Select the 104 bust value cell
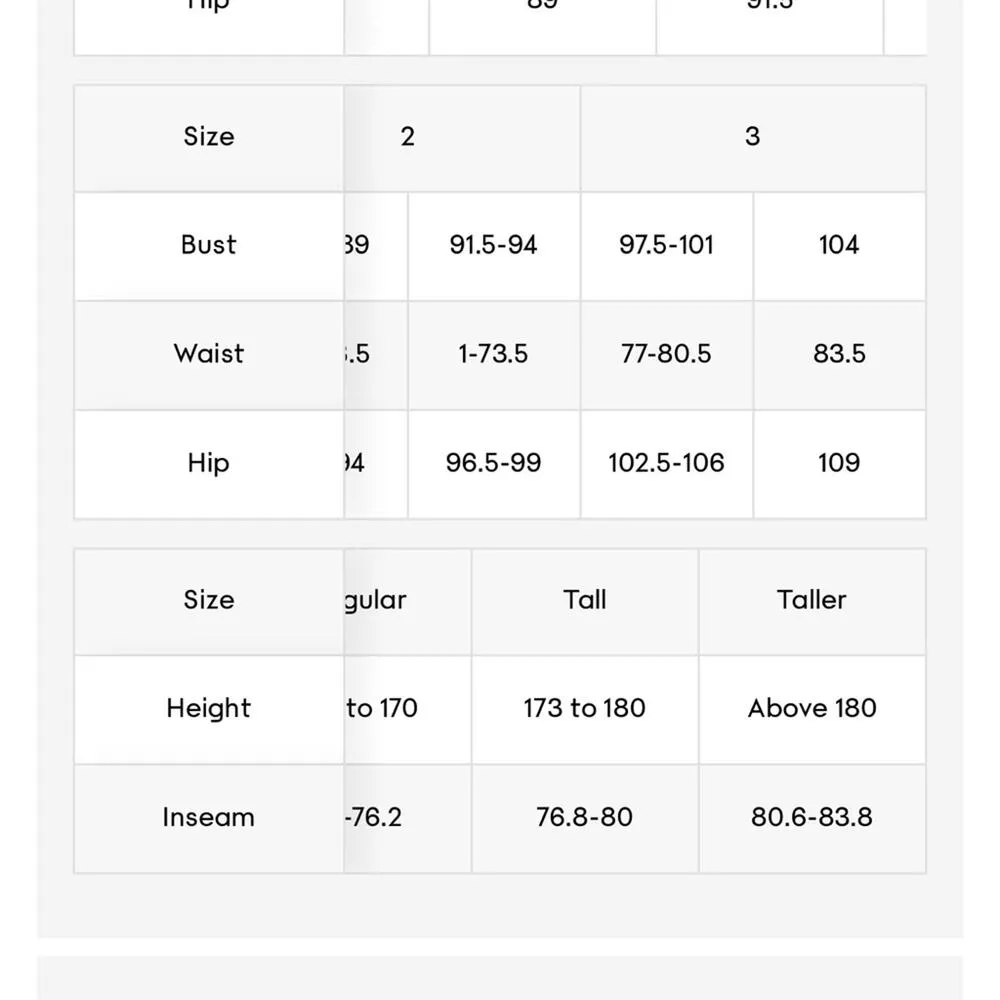Screen dimensions: 1000x1000 click(838, 245)
